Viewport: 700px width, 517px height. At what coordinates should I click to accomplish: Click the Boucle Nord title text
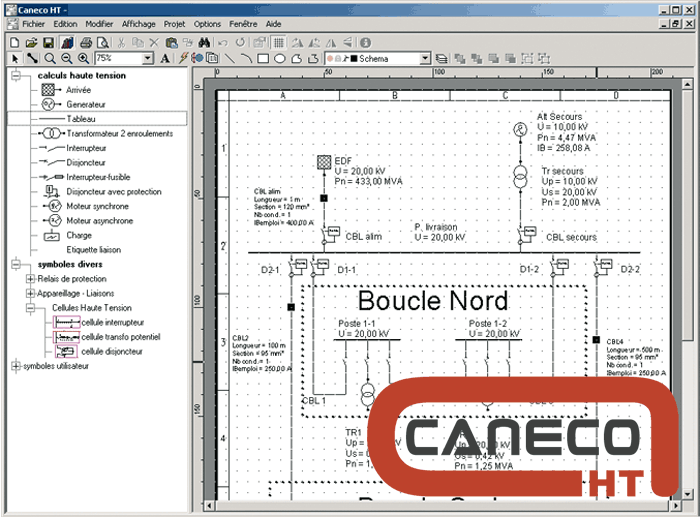coord(433,300)
